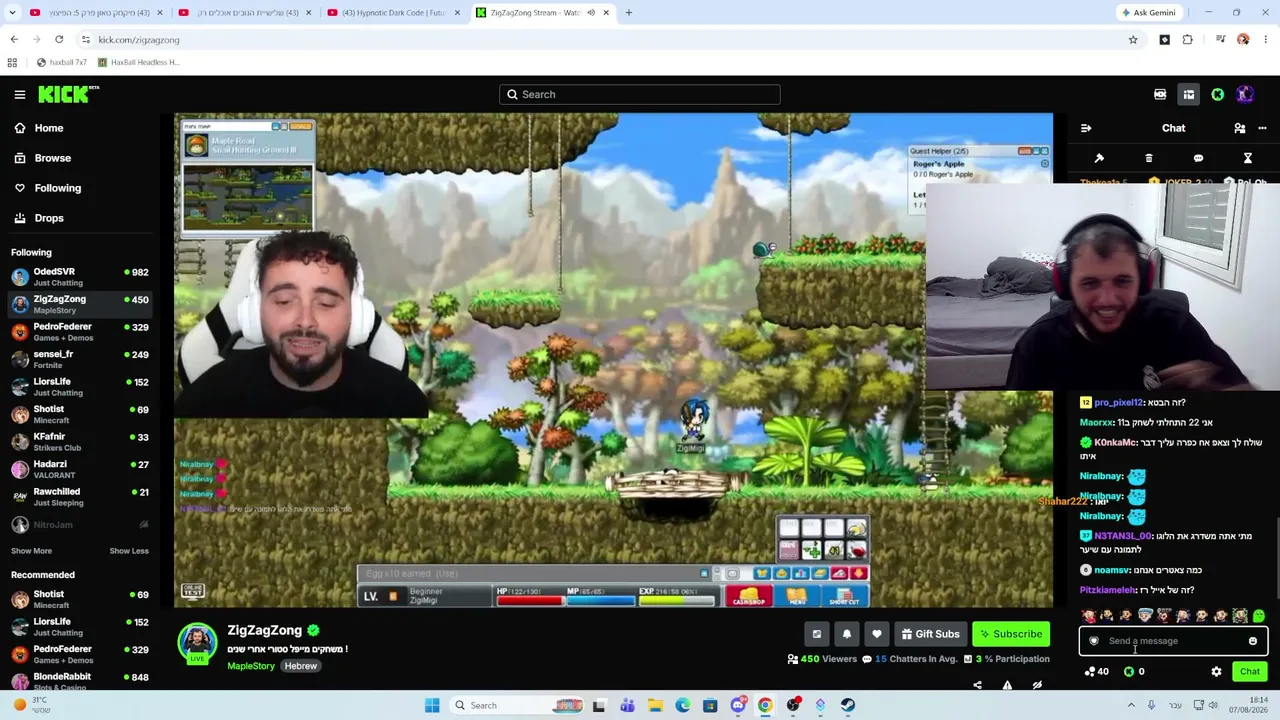Open Hadarzi VALORANT channel

pos(80,469)
